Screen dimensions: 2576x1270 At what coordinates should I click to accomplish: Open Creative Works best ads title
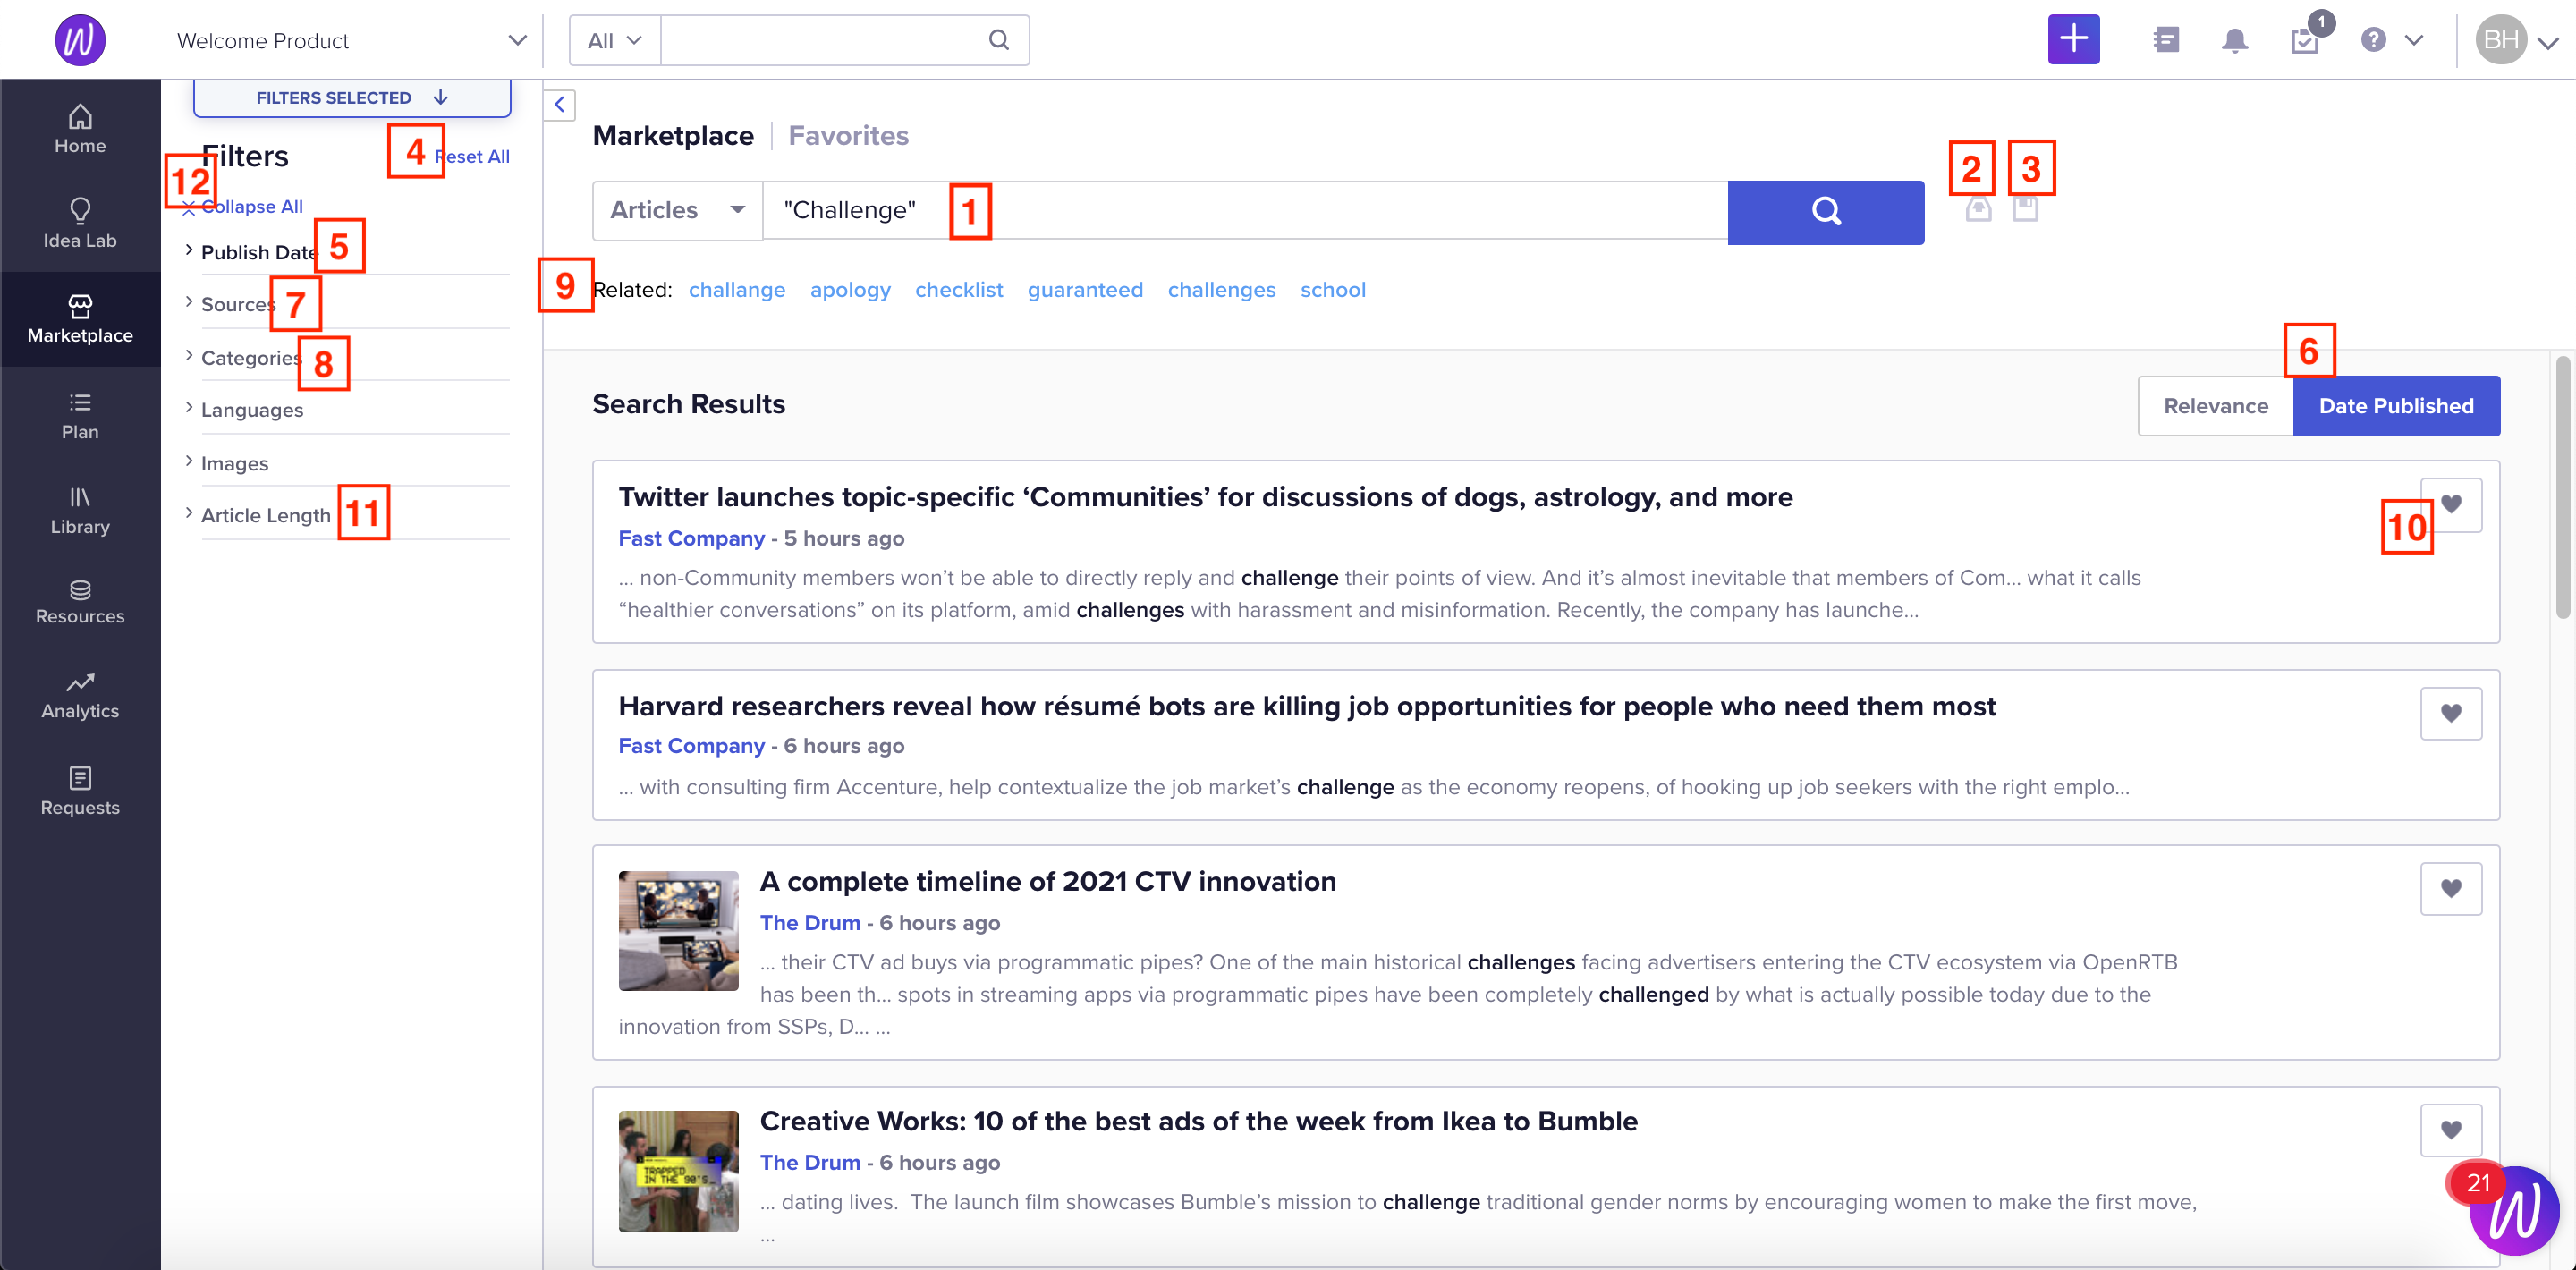1198,1121
